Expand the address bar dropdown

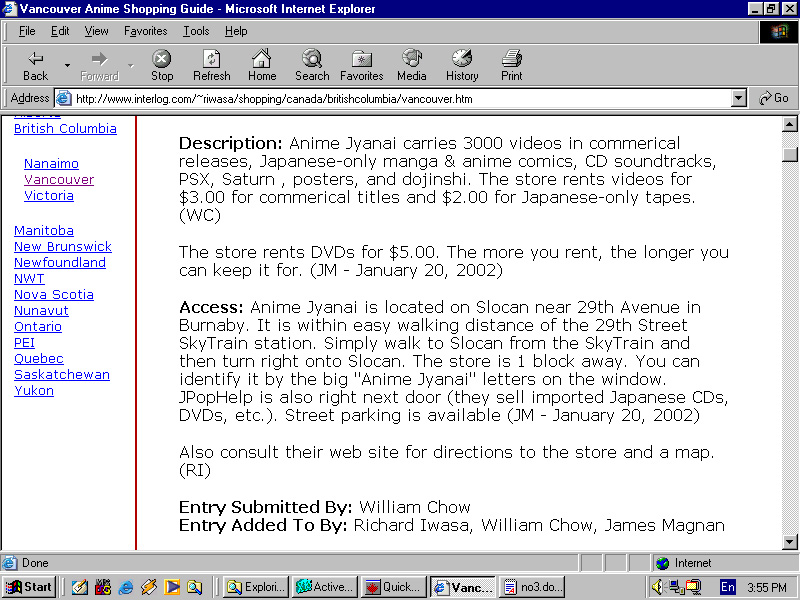pyautogui.click(x=738, y=98)
